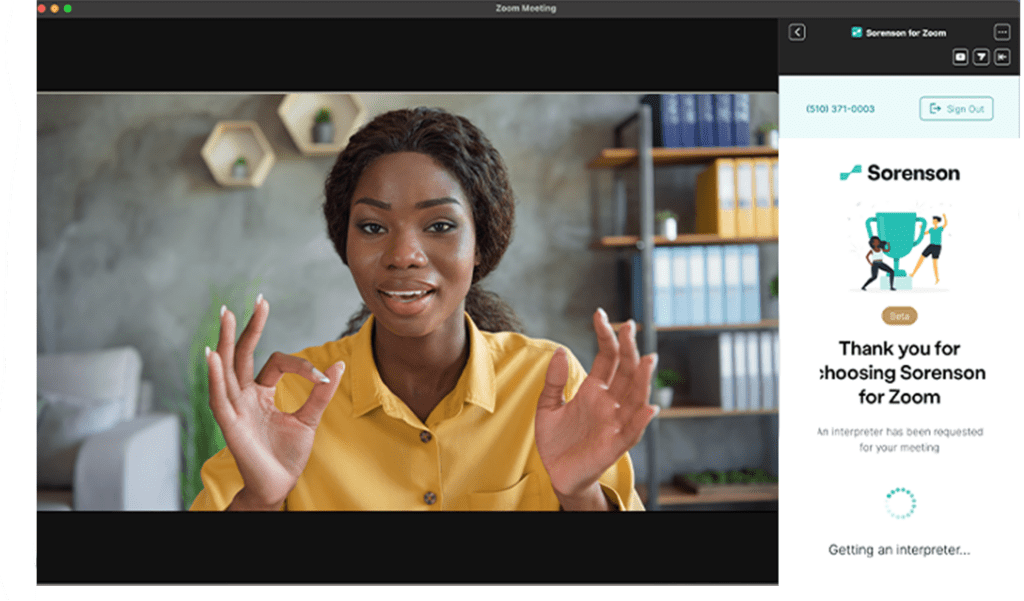Click the "Getting an interpreter..." status text
This screenshot has height=601, width=1024.
click(x=901, y=551)
